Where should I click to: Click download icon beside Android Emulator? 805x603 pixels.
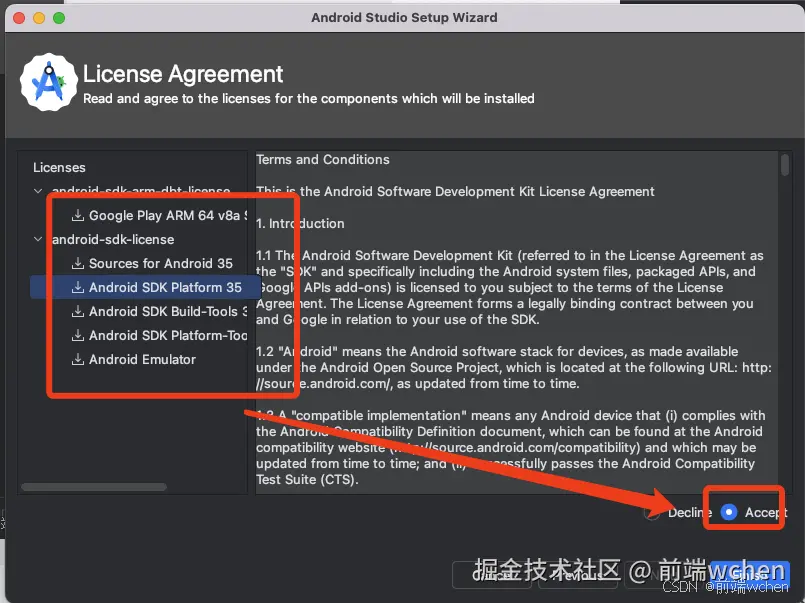click(78, 359)
